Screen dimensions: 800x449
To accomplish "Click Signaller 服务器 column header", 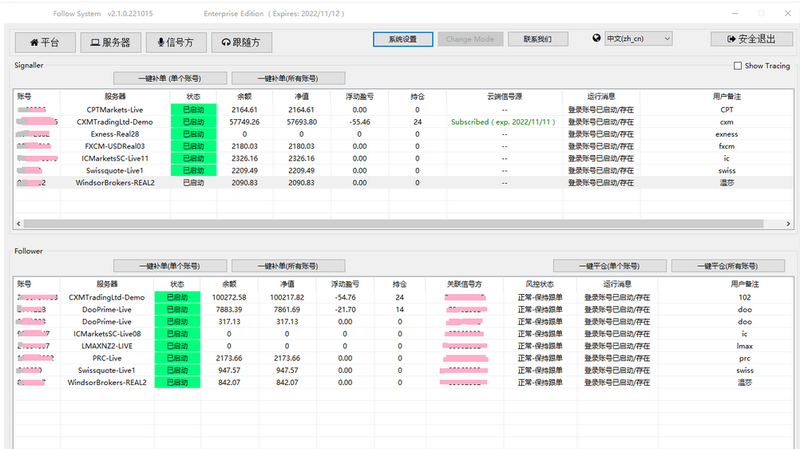I will [x=115, y=96].
